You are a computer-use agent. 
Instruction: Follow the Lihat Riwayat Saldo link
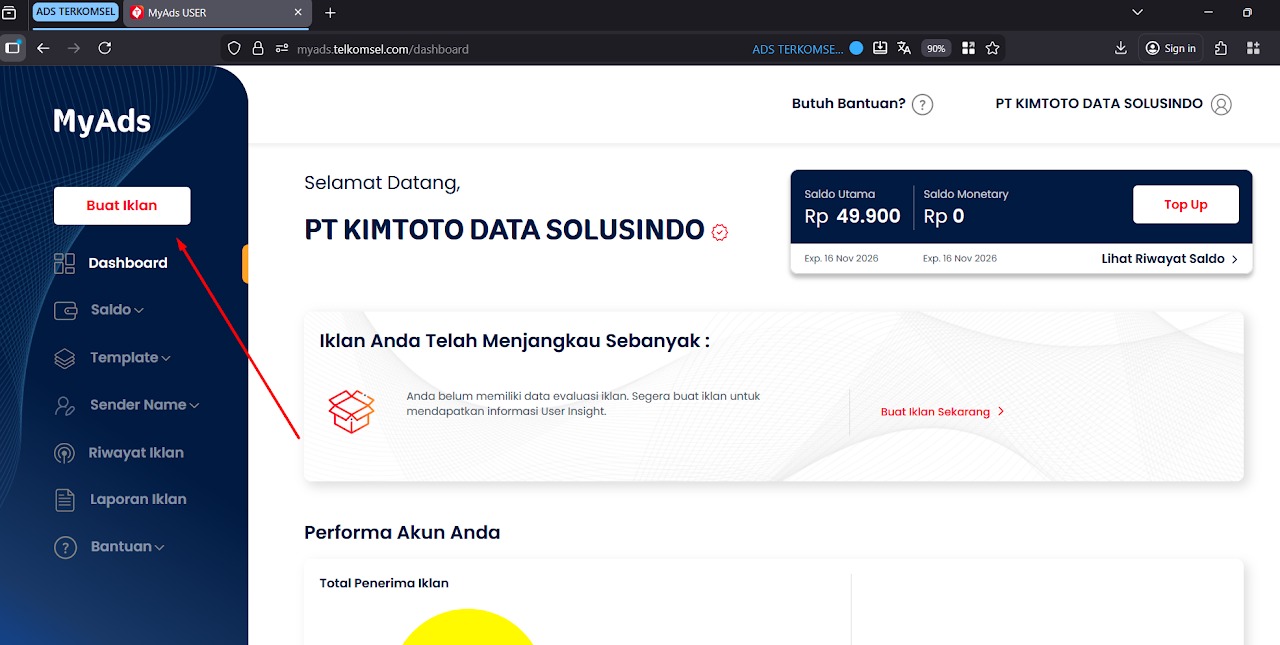click(x=1163, y=258)
